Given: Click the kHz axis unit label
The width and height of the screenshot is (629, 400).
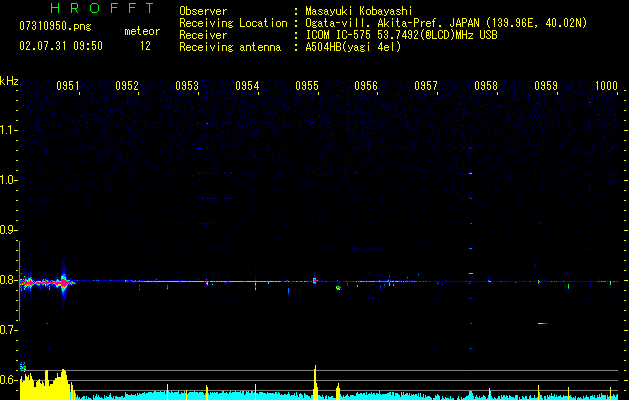Looking at the screenshot, I should pos(9,81).
